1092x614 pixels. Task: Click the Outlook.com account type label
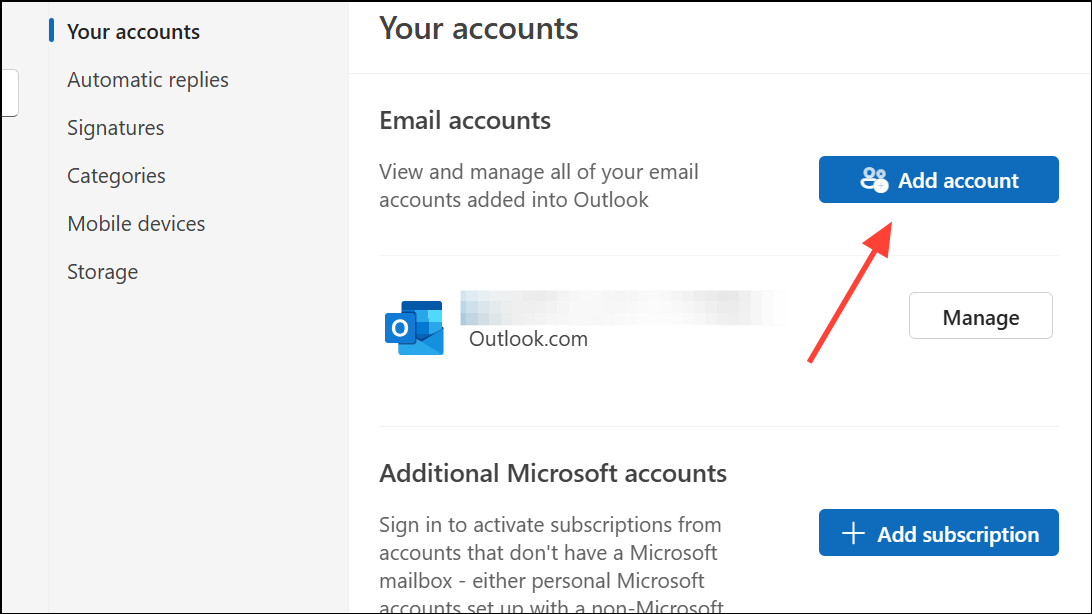(x=528, y=339)
